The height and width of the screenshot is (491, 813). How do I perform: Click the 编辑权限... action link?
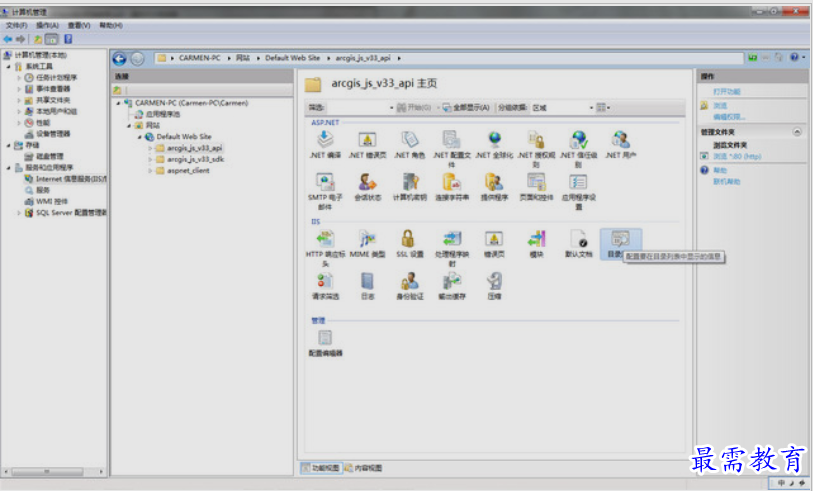[x=729, y=117]
